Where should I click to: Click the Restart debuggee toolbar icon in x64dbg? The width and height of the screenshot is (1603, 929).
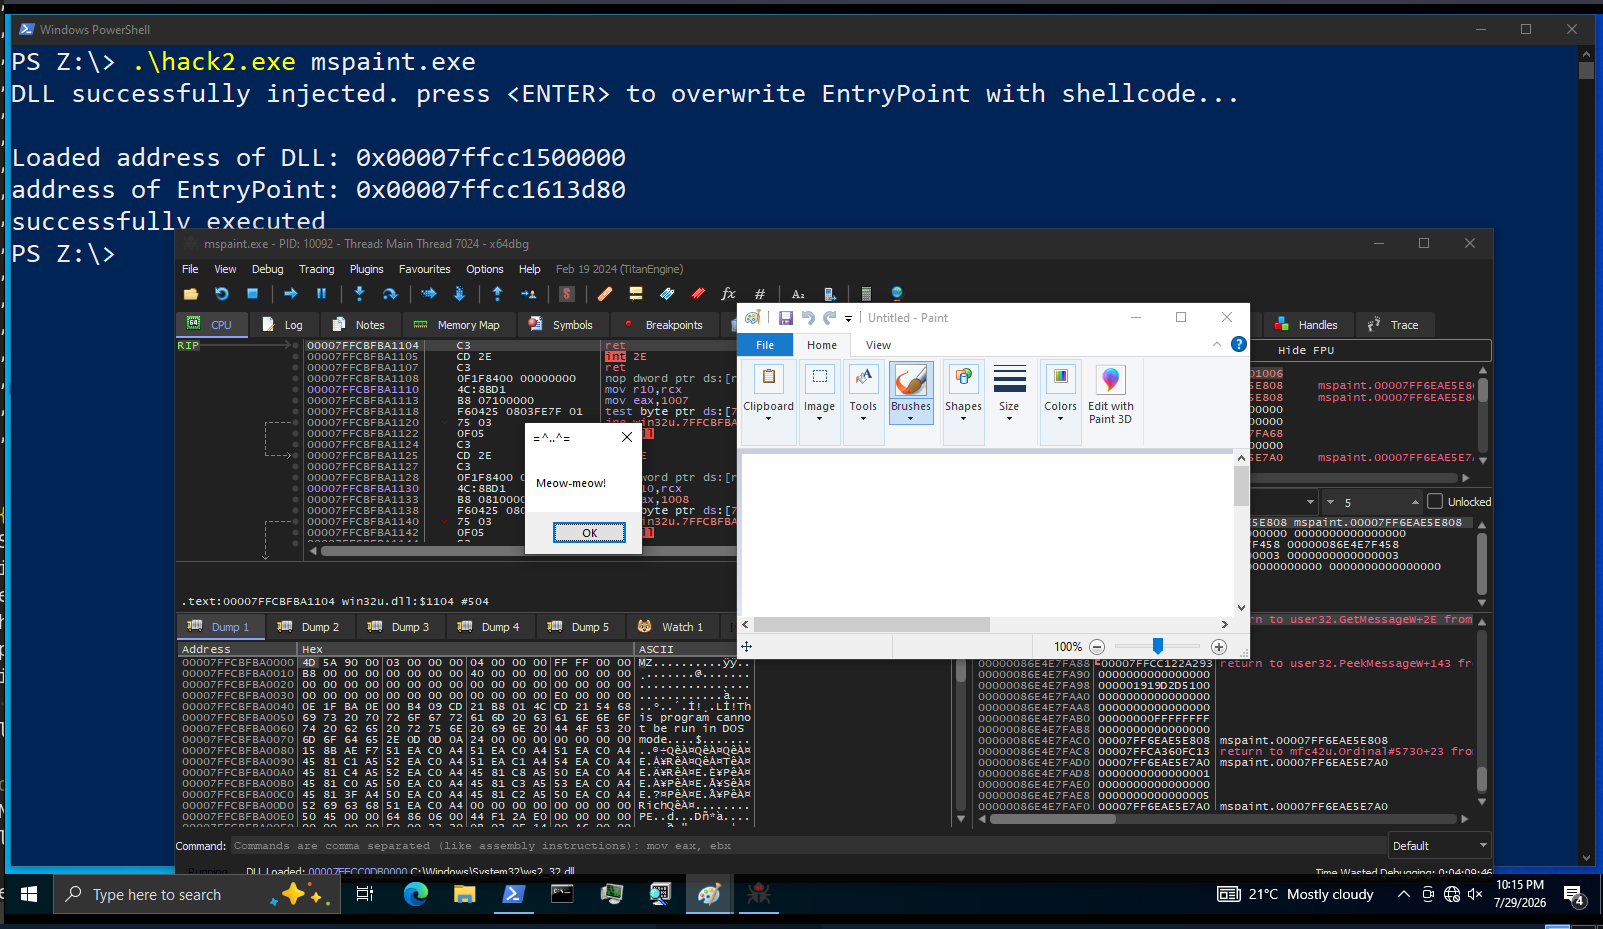(222, 294)
